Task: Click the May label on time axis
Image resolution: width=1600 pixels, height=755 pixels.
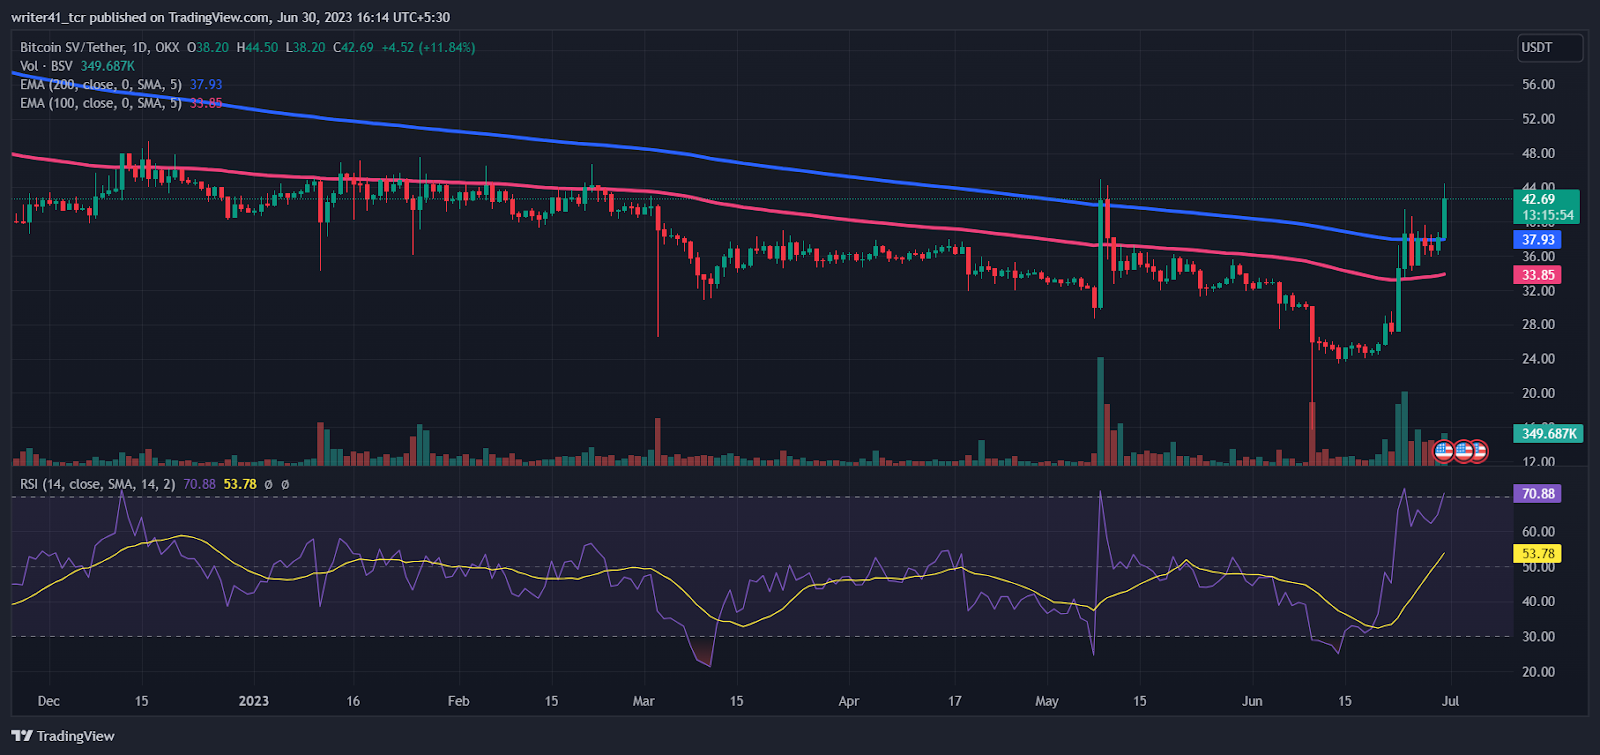Action: click(1046, 701)
